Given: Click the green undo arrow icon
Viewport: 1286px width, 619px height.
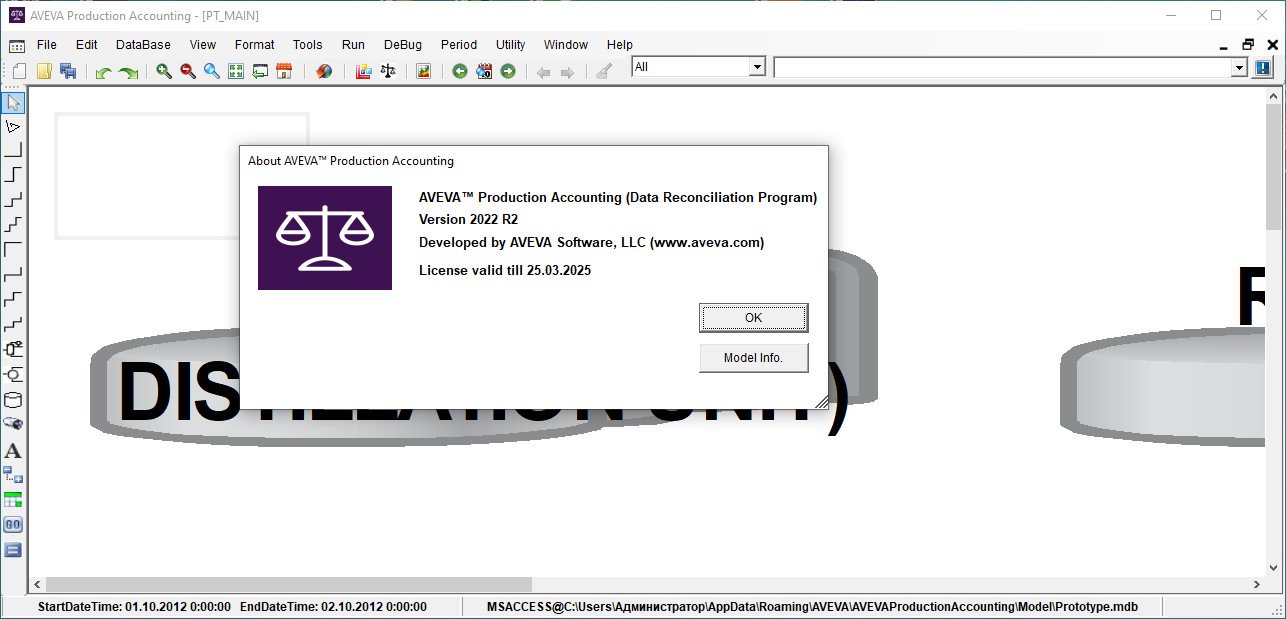Looking at the screenshot, I should pos(103,71).
